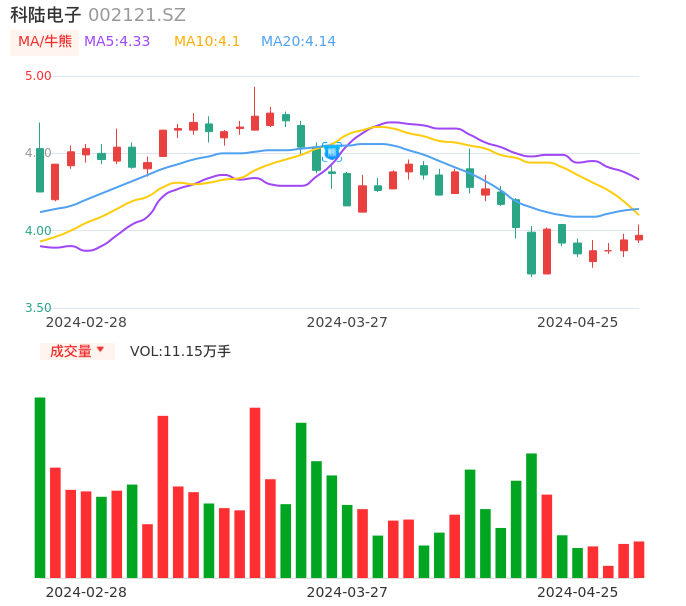Click 2024-03-27 date under the candlestick chart
The image size is (686, 606).
click(347, 322)
